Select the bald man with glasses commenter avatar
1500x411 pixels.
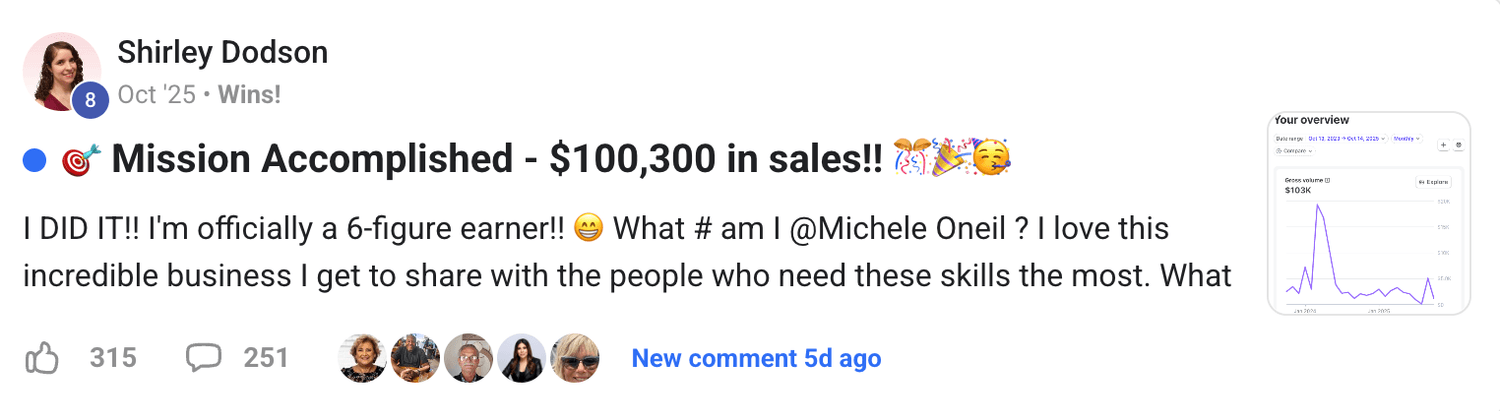tap(469, 358)
